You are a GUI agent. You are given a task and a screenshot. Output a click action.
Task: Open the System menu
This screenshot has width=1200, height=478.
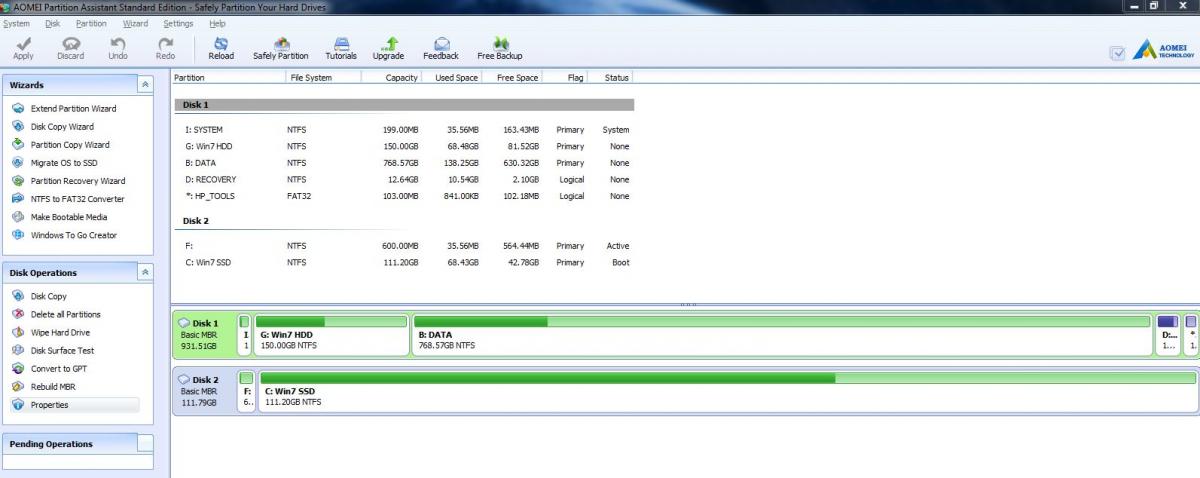click(x=16, y=22)
